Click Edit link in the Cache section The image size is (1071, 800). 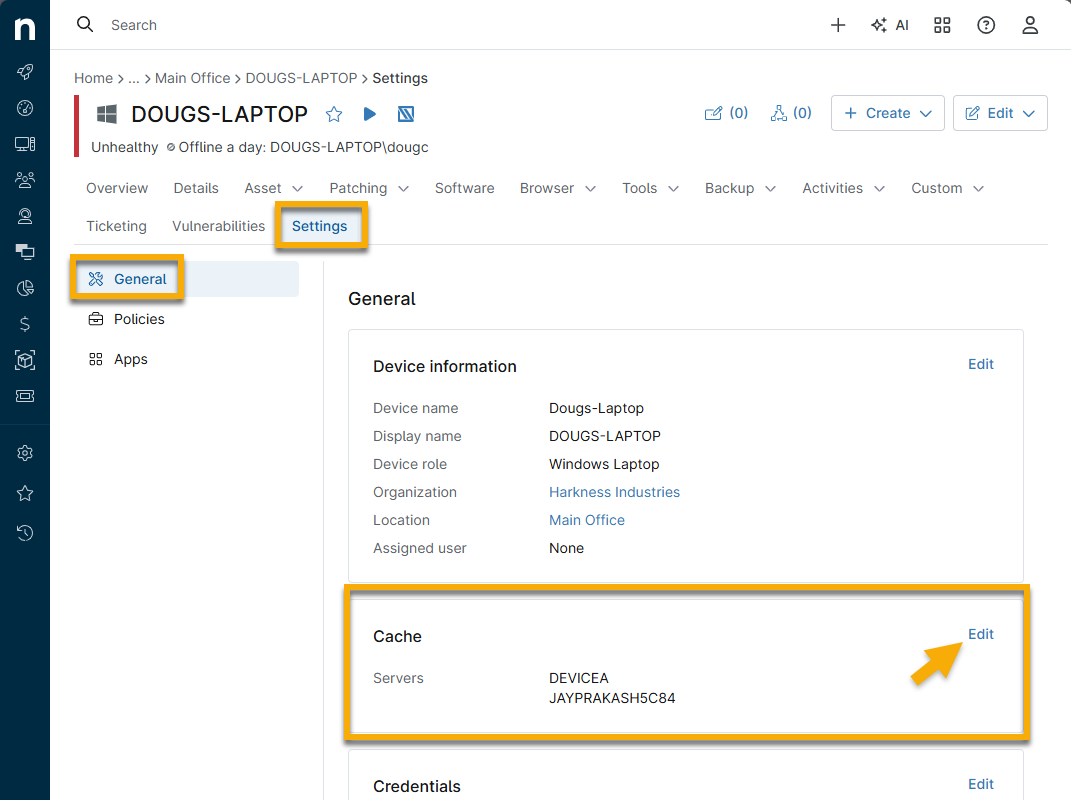pyautogui.click(x=980, y=634)
